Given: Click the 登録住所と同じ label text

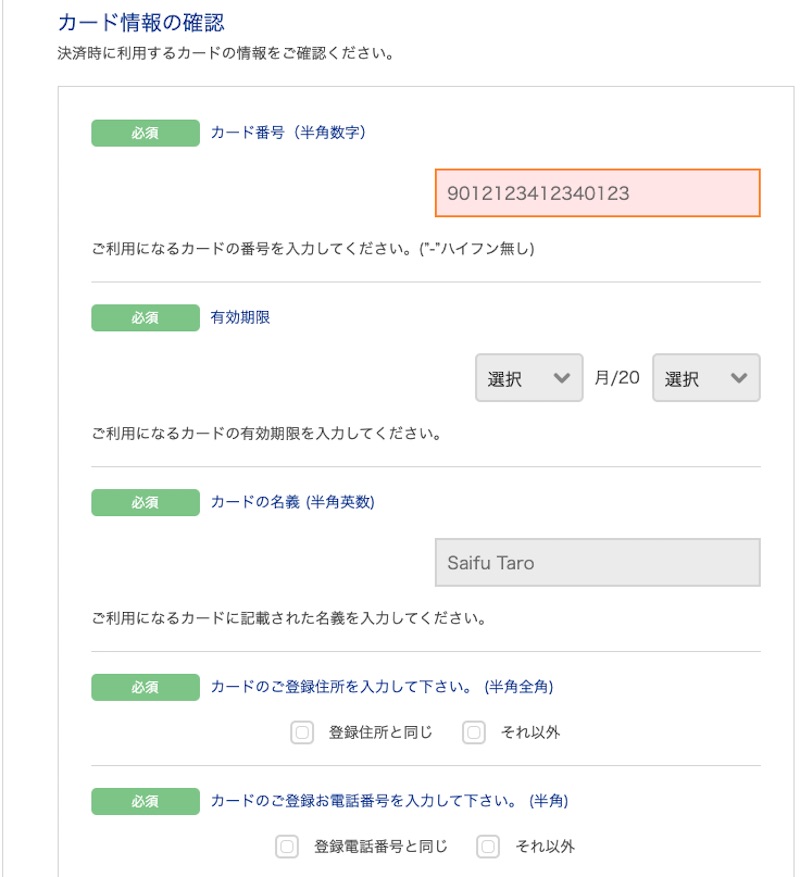Looking at the screenshot, I should pyautogui.click(x=380, y=732).
